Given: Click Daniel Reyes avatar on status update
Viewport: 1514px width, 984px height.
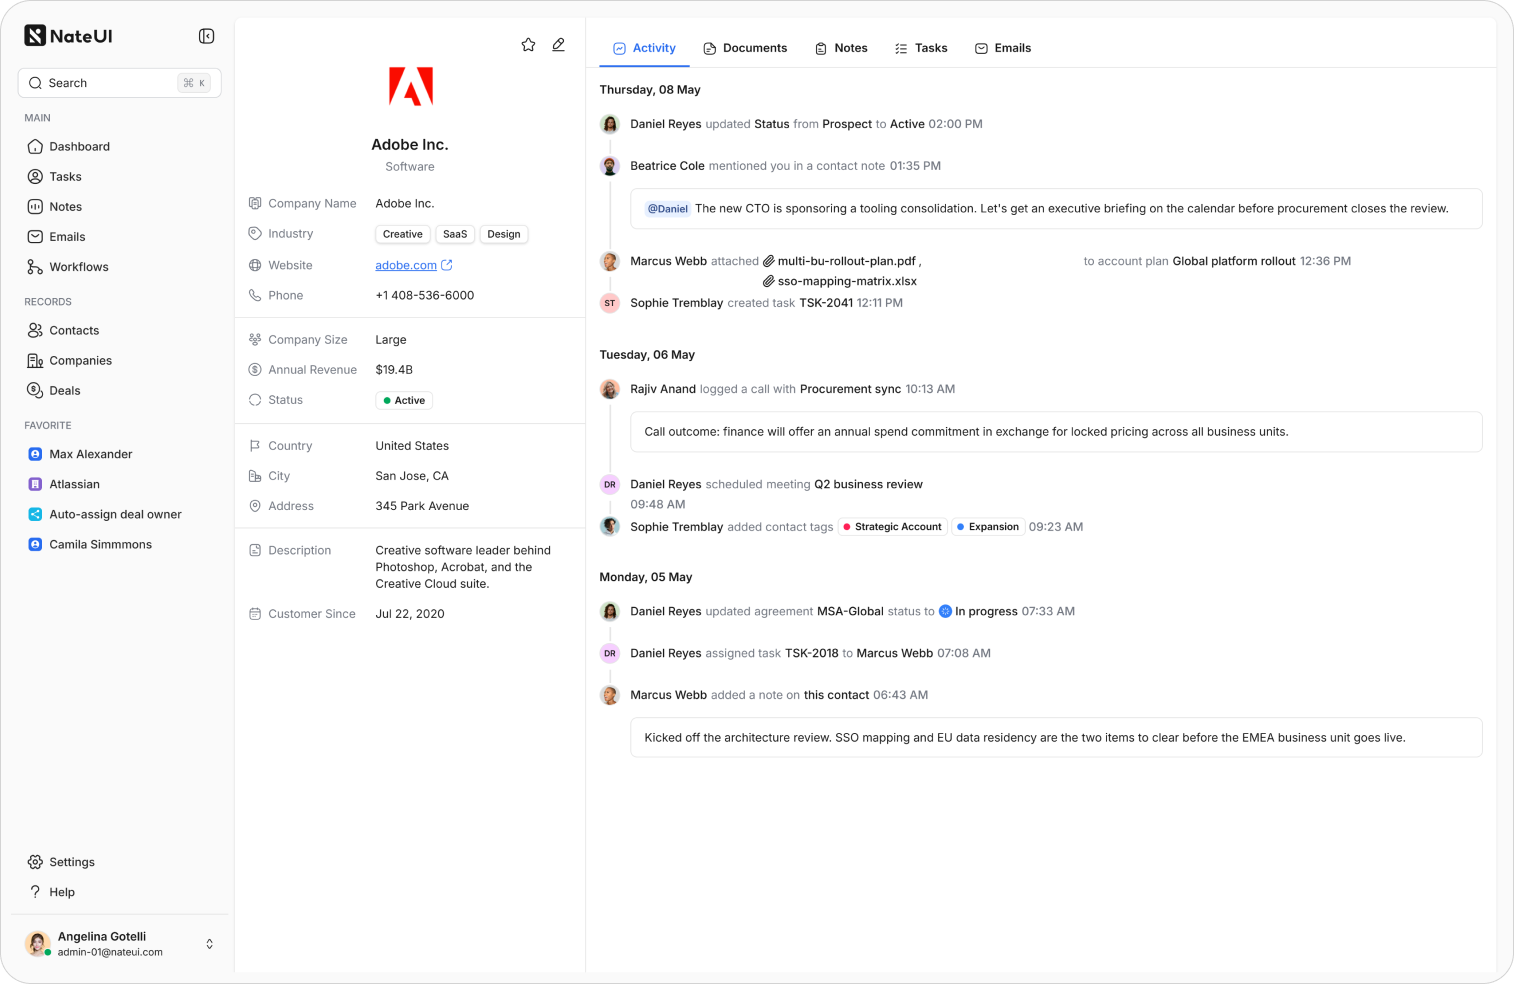Looking at the screenshot, I should [x=610, y=124].
